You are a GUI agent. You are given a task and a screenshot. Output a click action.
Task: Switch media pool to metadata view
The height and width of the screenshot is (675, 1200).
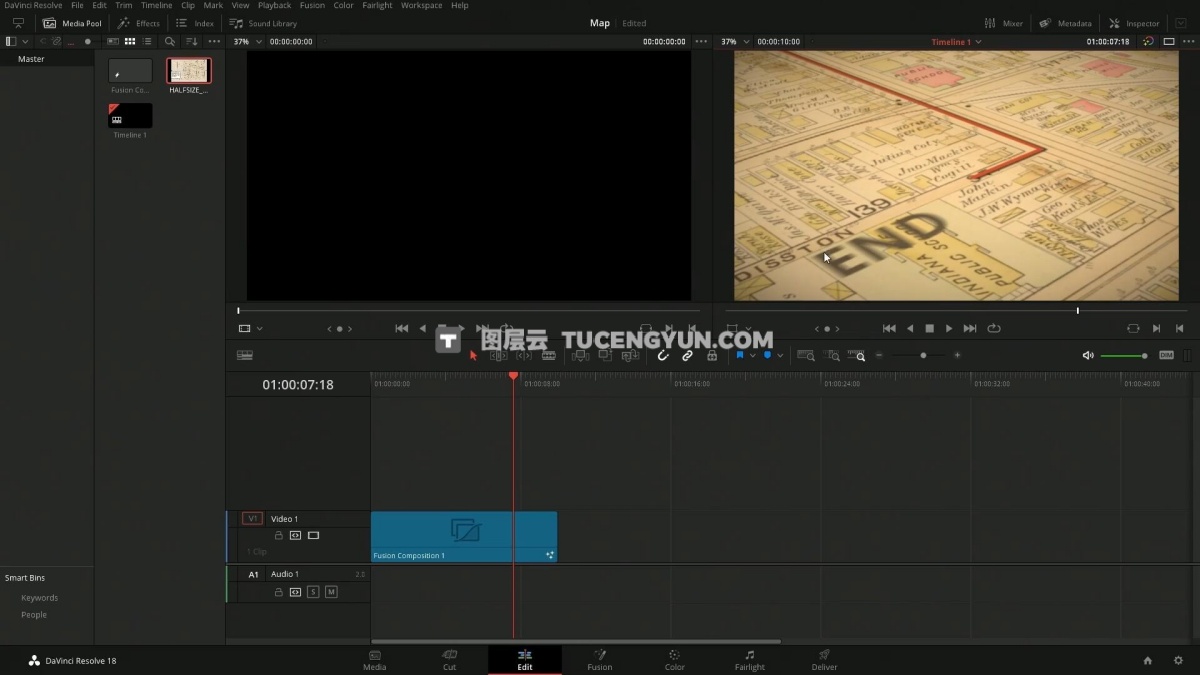coord(113,41)
